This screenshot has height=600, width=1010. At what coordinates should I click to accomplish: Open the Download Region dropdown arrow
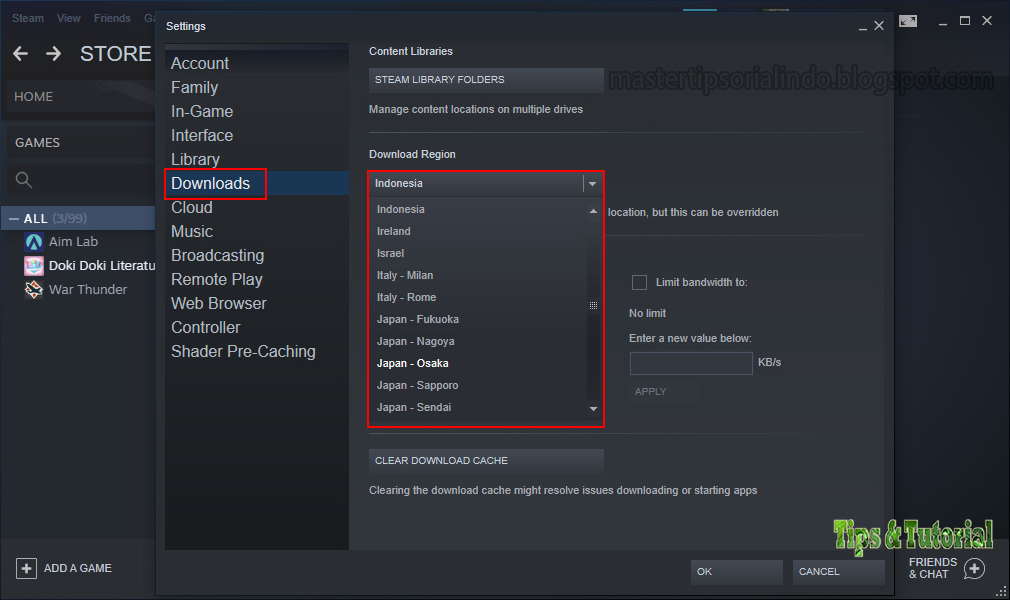click(x=593, y=184)
